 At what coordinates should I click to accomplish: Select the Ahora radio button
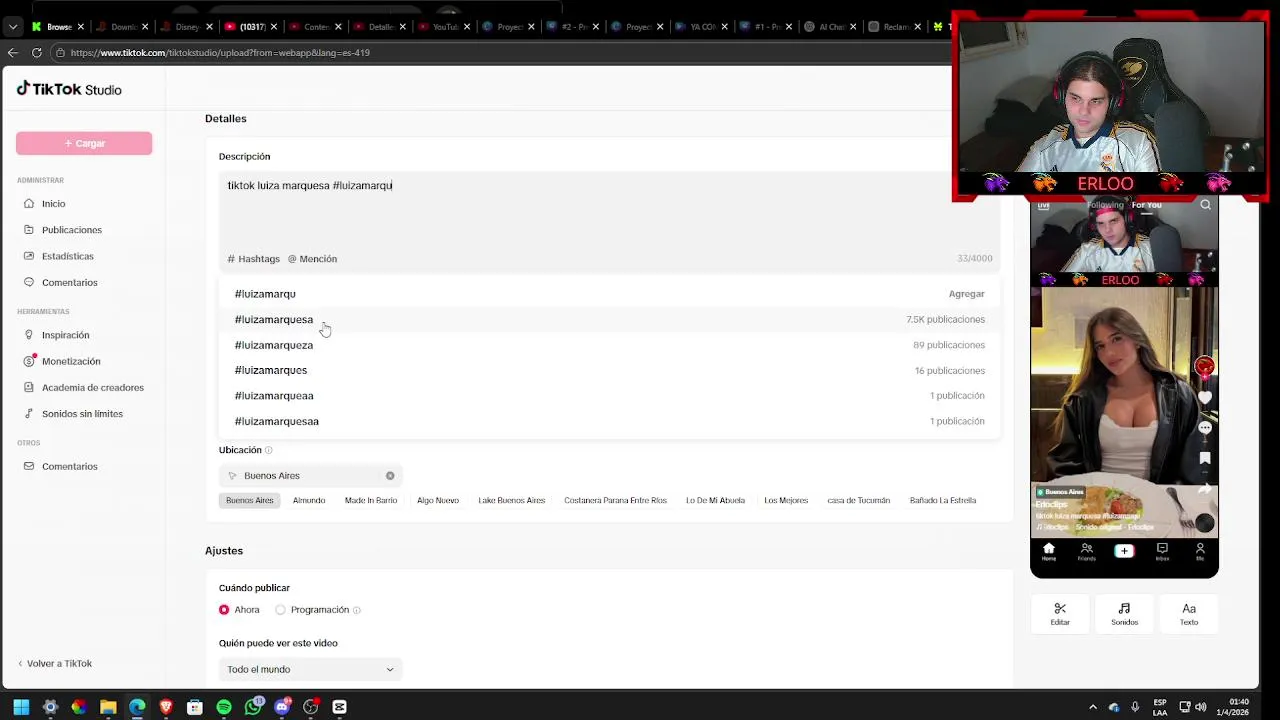click(224, 610)
